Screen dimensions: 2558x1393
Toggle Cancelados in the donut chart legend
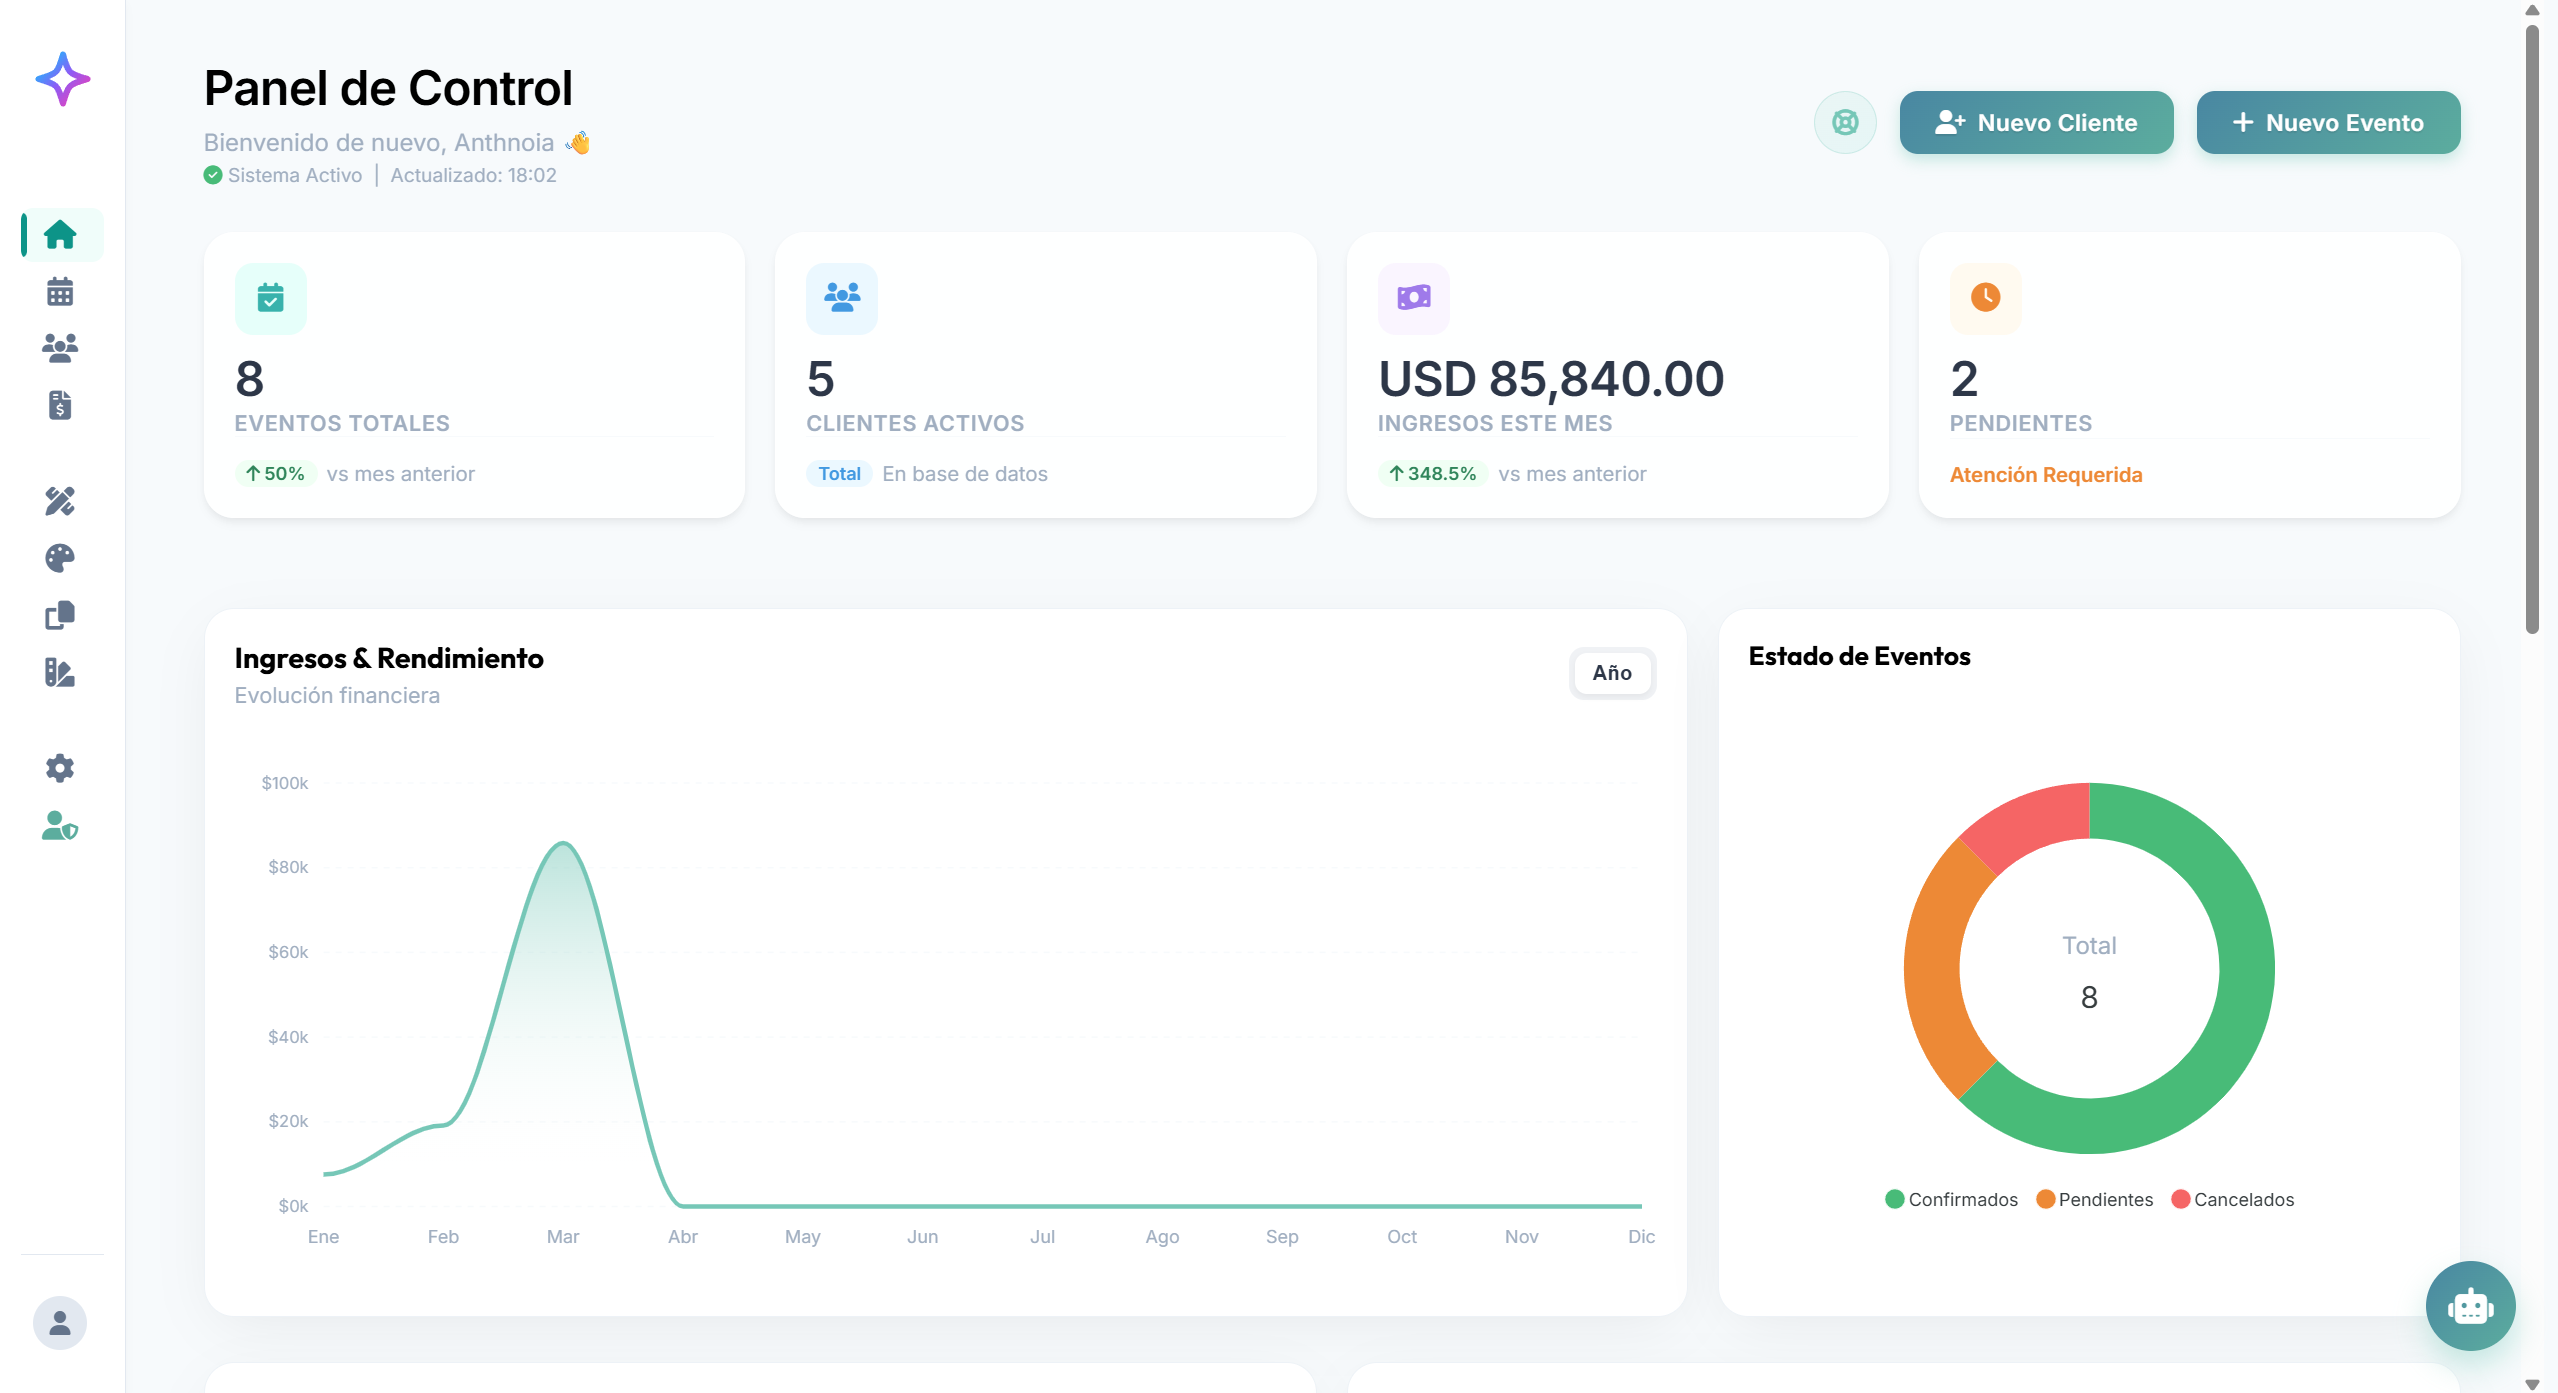(2233, 1199)
